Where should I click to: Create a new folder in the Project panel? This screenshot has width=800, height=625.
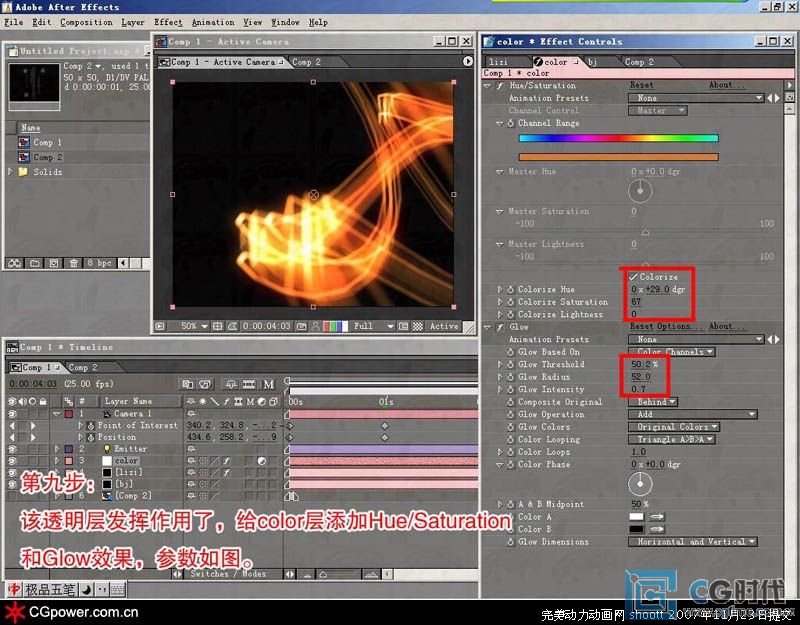click(x=34, y=263)
